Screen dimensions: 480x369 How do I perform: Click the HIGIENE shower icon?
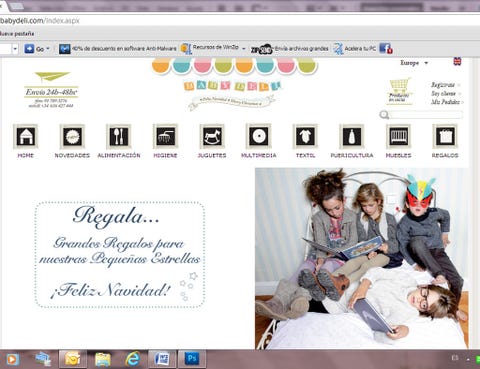(x=165, y=136)
